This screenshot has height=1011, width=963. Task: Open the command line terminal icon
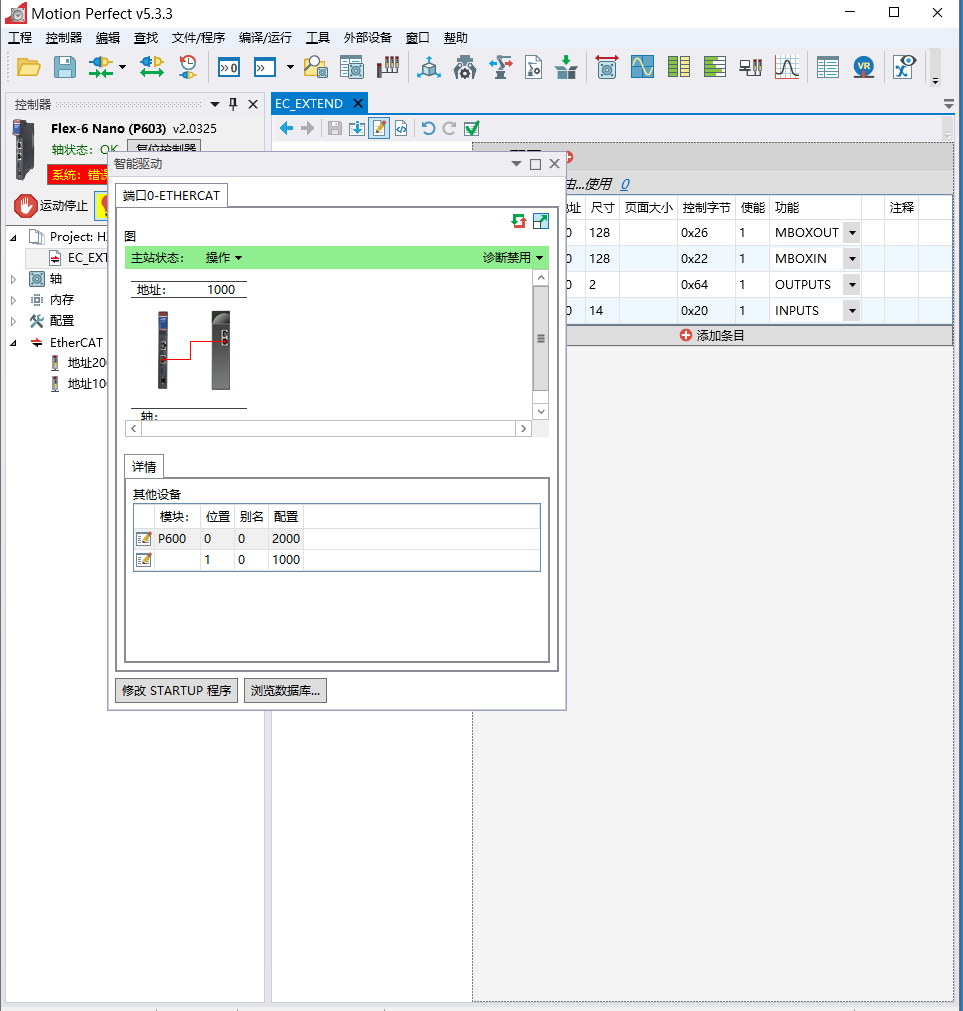[x=265, y=67]
